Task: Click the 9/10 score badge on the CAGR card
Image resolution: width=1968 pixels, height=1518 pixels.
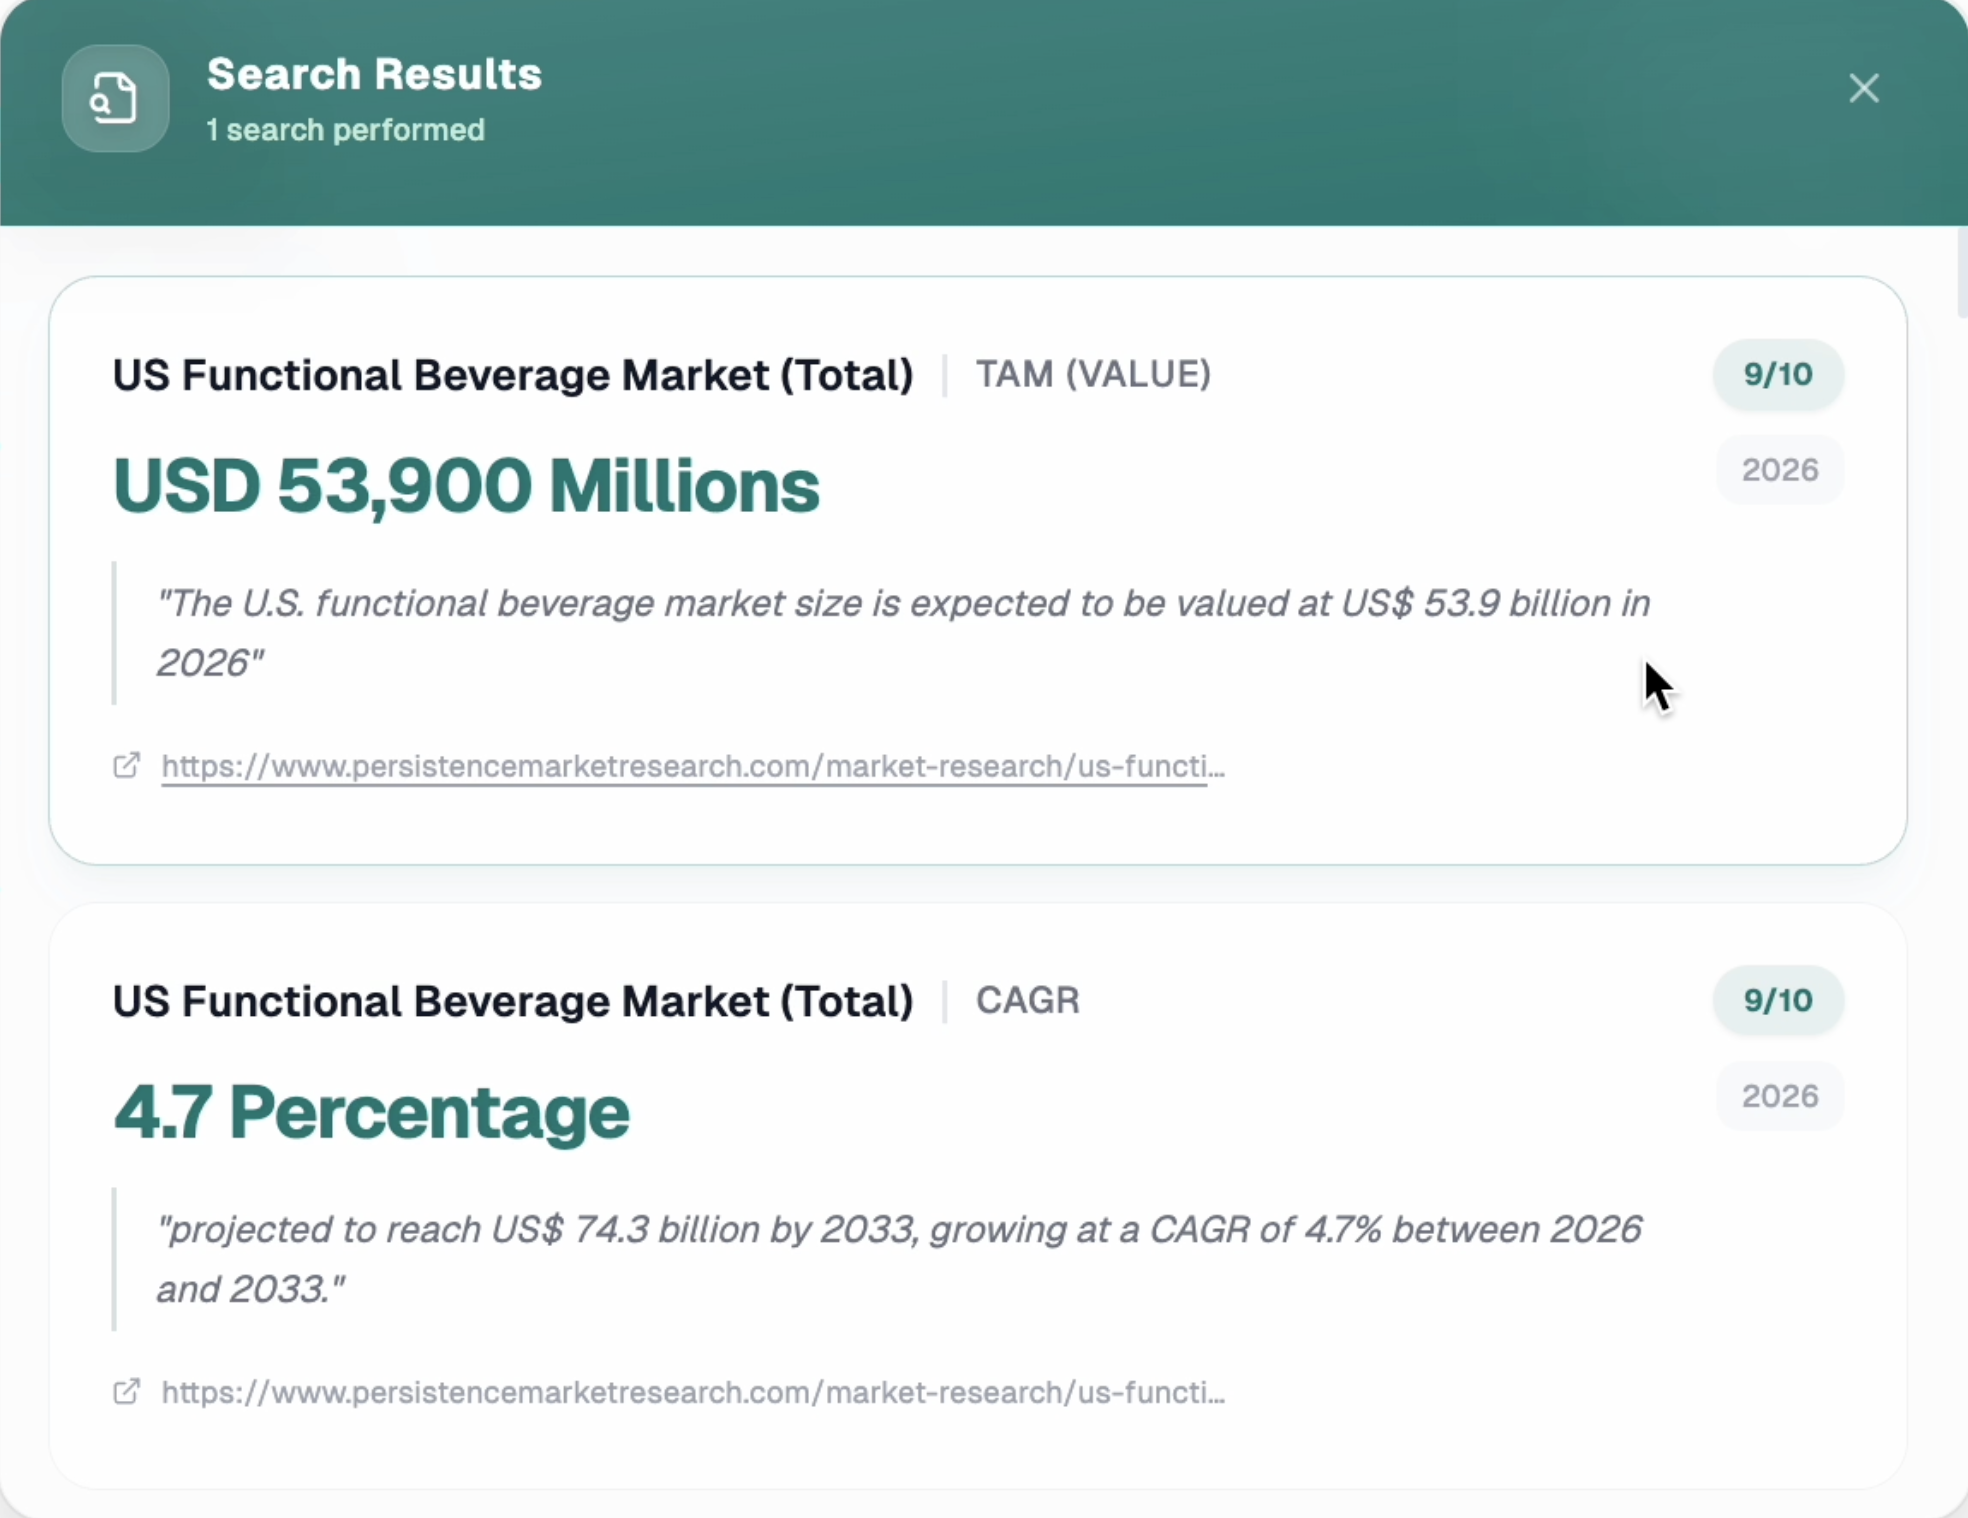Action: [x=1778, y=1000]
